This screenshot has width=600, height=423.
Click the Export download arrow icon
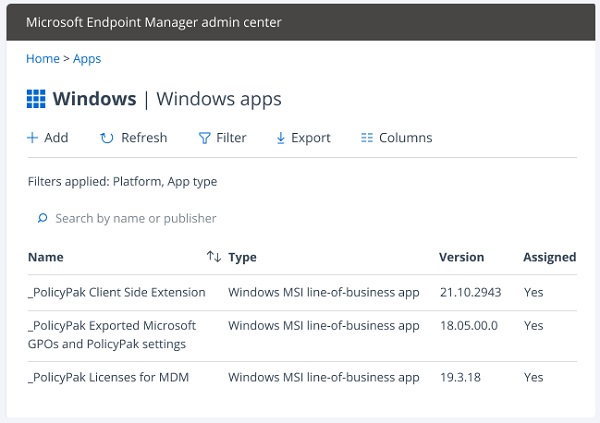click(281, 138)
